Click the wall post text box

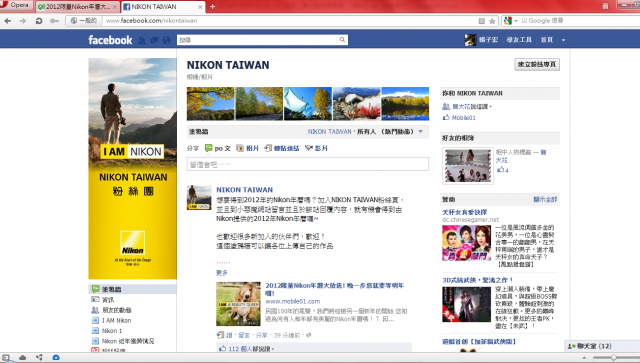click(308, 164)
